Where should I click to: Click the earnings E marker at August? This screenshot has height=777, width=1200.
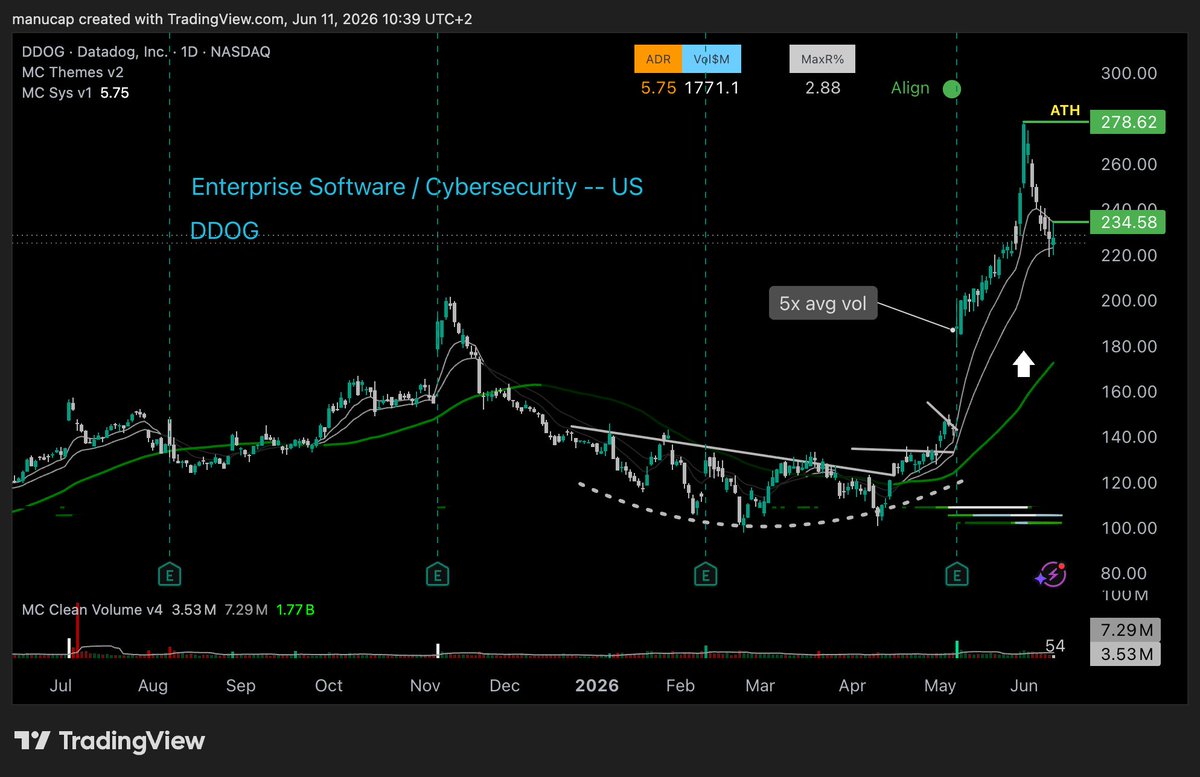click(x=170, y=574)
